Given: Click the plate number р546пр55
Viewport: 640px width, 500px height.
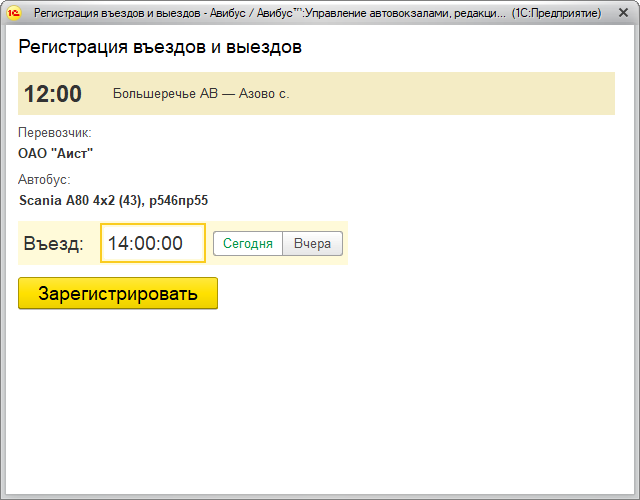Looking at the screenshot, I should point(178,201).
